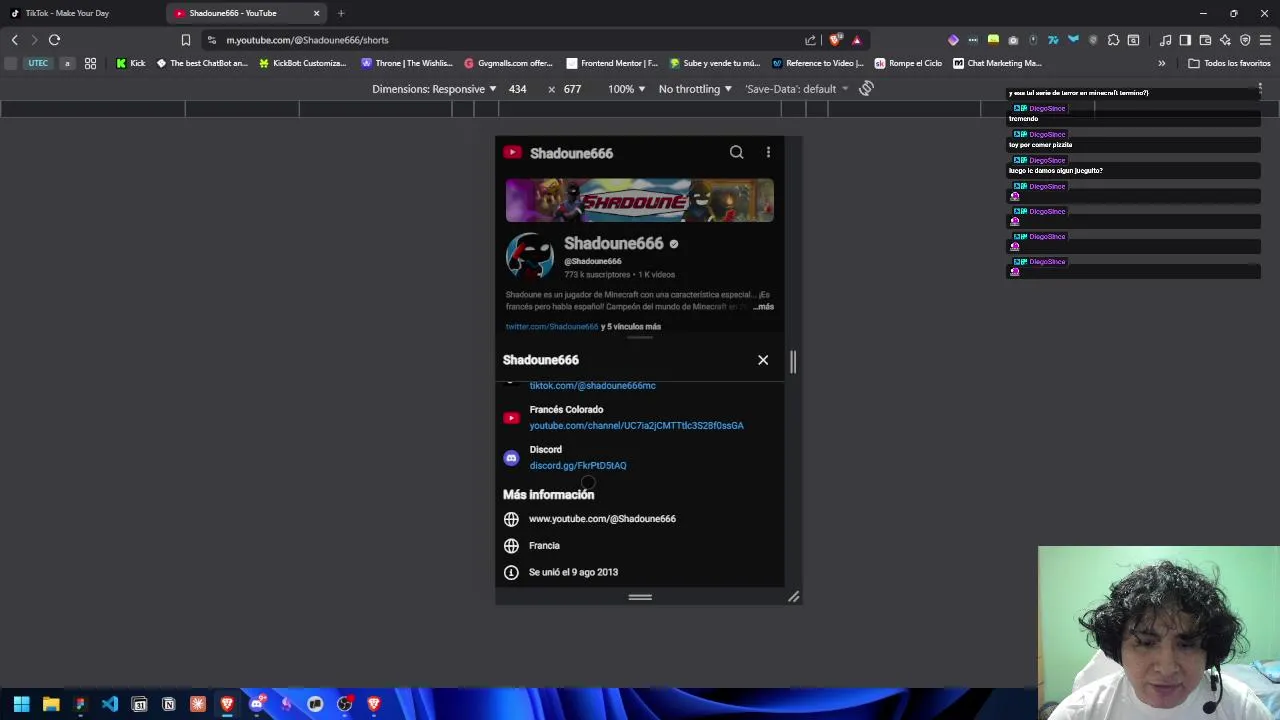This screenshot has height=720, width=1280.
Task: Open device toolbar more options menu
Action: pyautogui.click(x=1260, y=89)
